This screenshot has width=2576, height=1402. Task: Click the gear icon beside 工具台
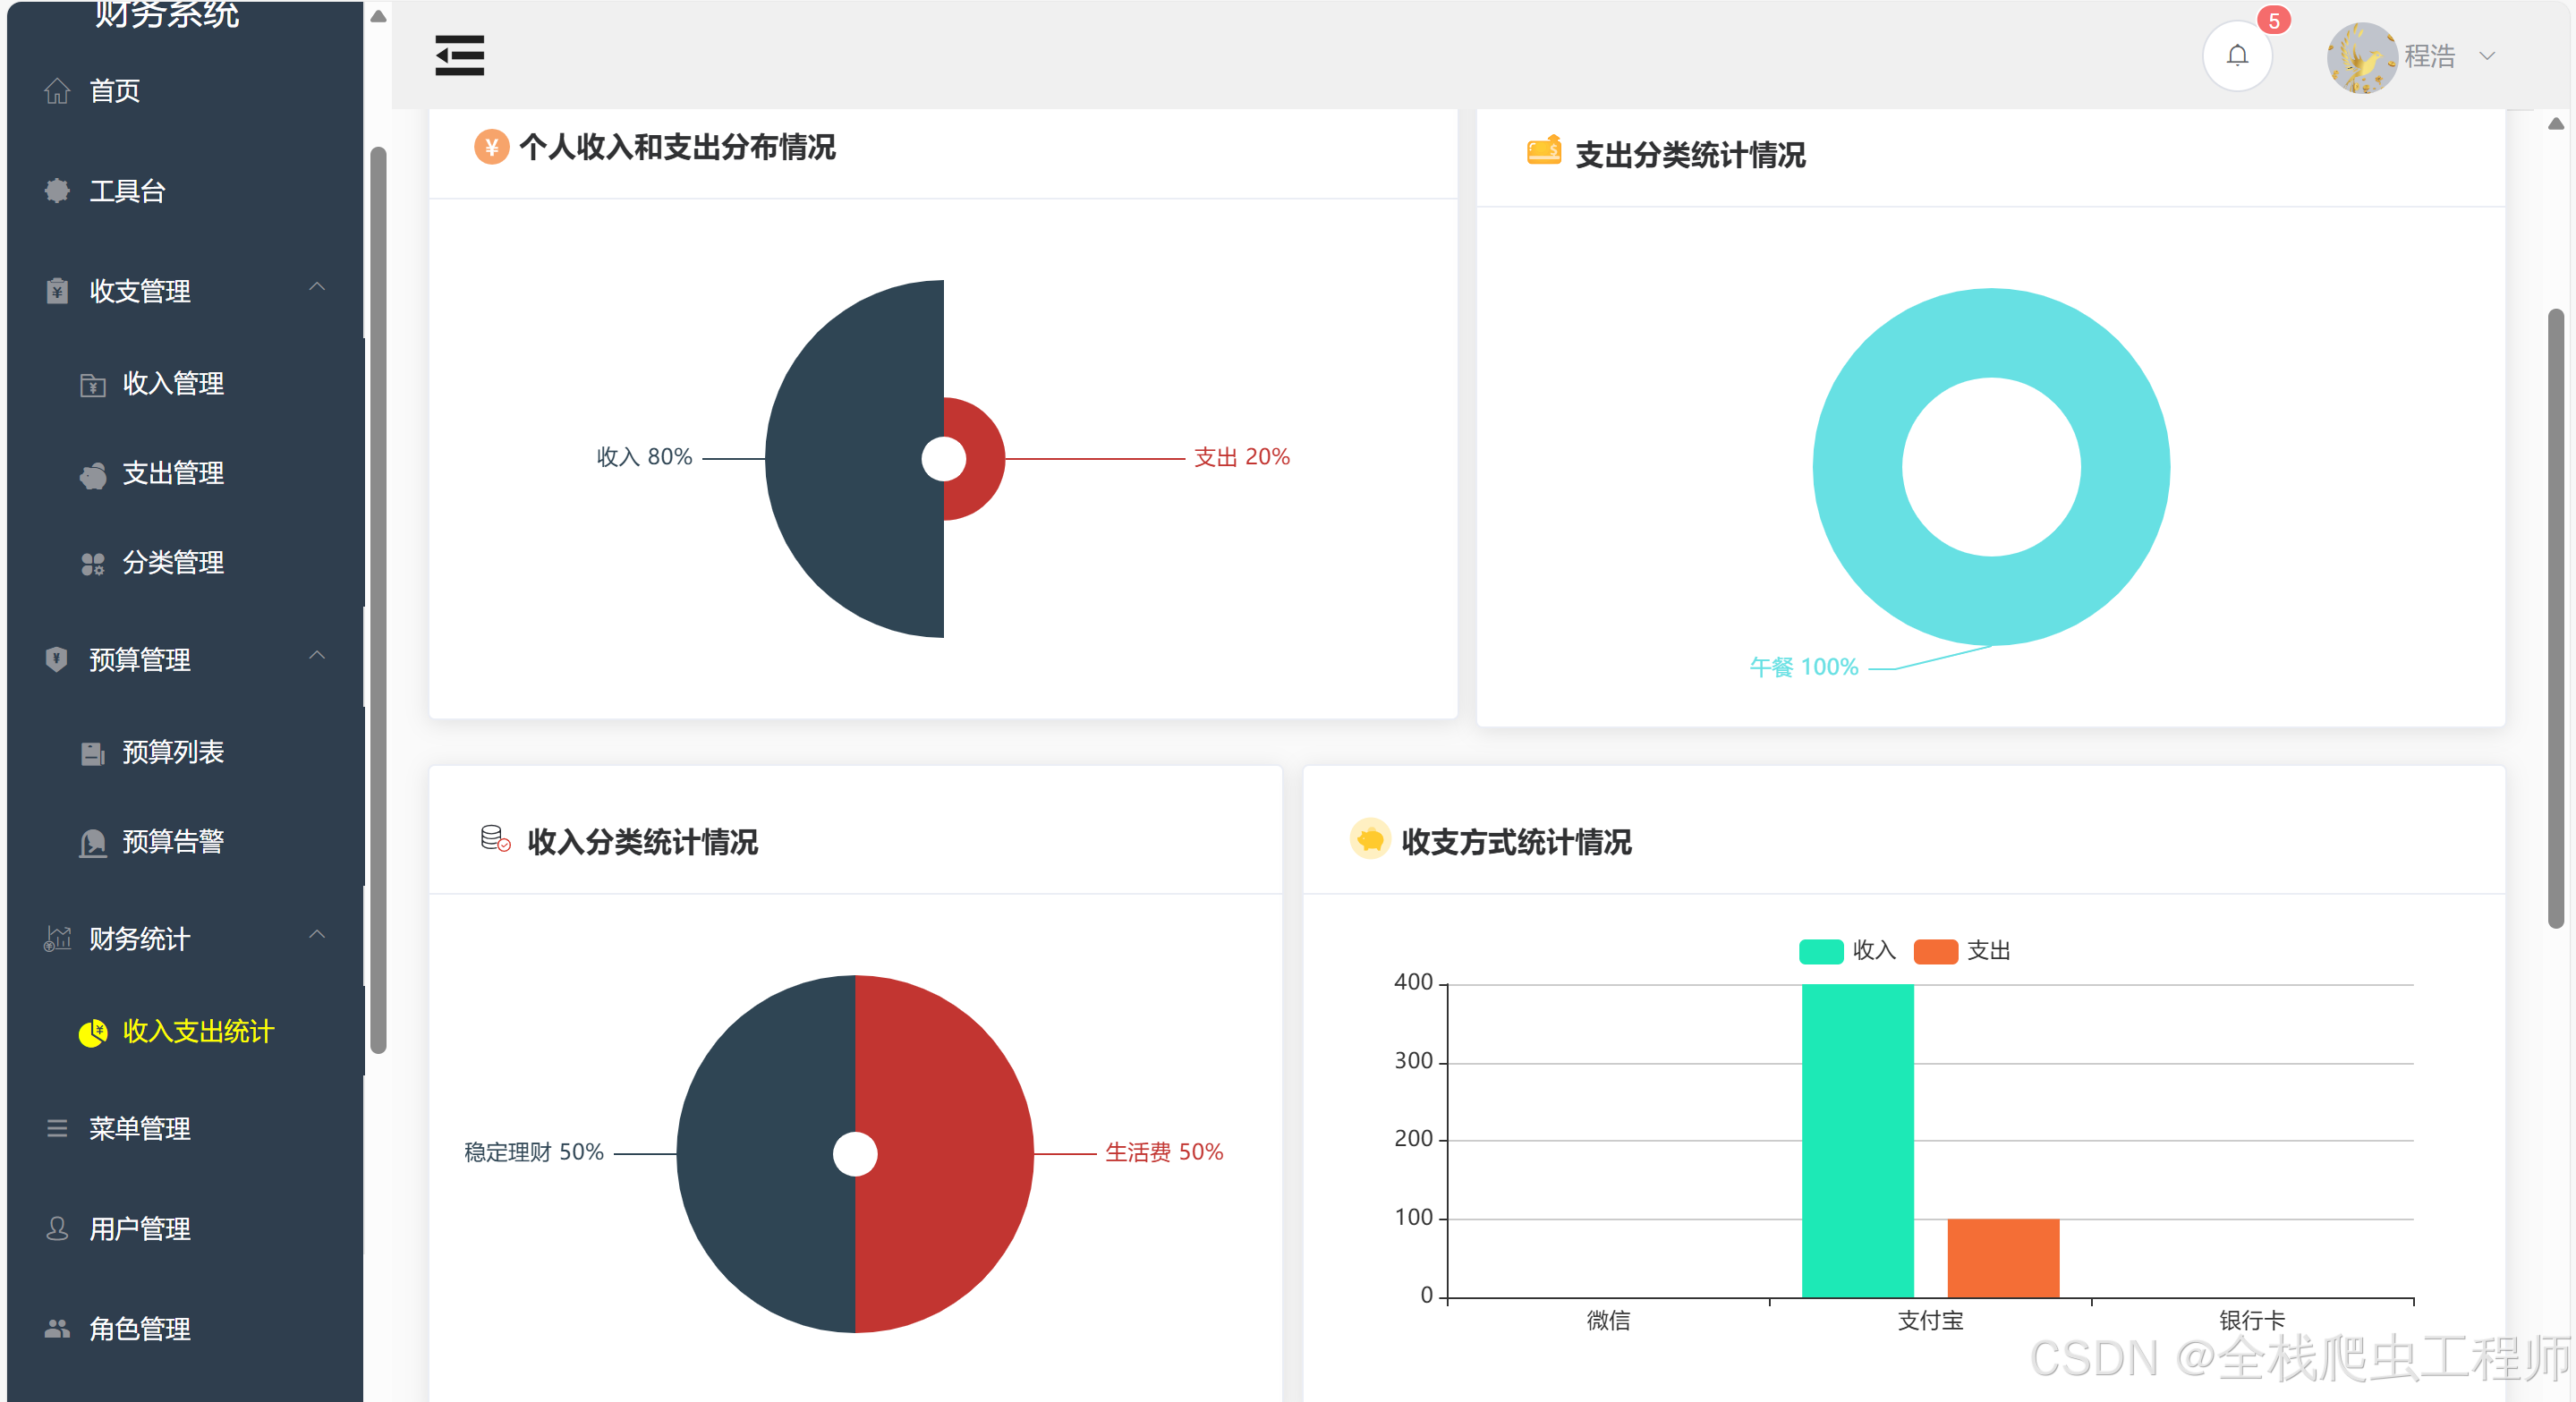[x=57, y=191]
